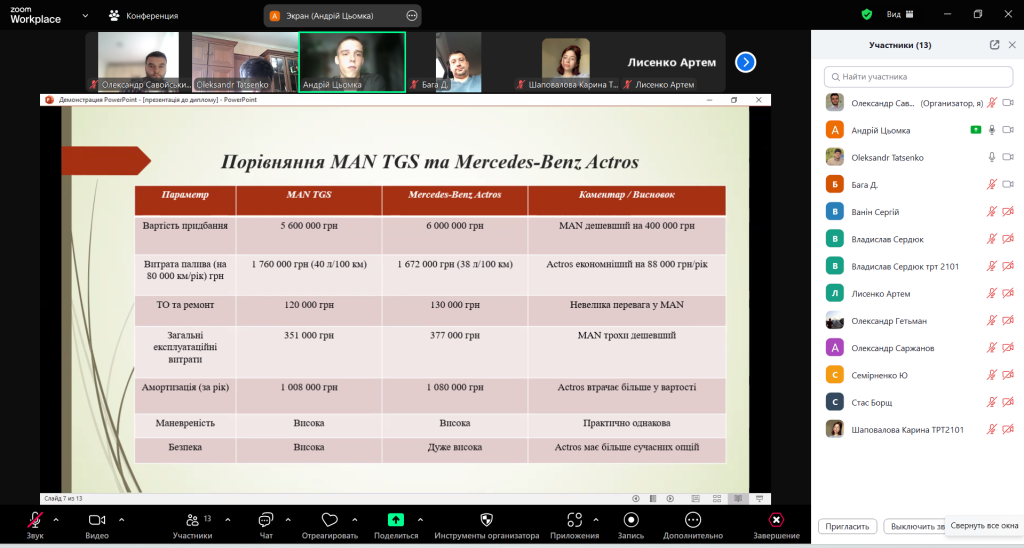Viewport: 1024px width, 548px height.
Task: Select Андрій Цьомка video thumbnail
Action: point(352,62)
